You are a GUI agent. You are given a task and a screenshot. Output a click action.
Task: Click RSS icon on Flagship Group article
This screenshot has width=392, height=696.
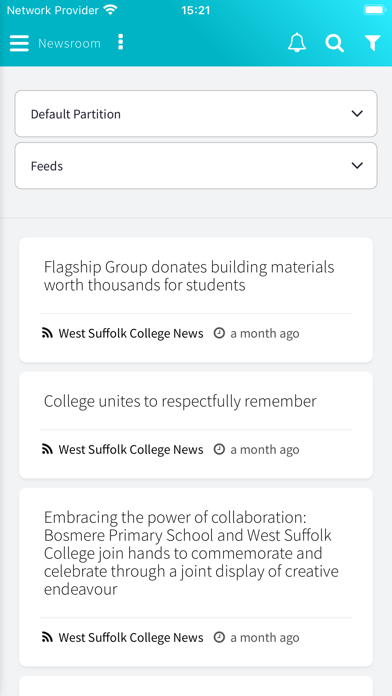coord(47,333)
